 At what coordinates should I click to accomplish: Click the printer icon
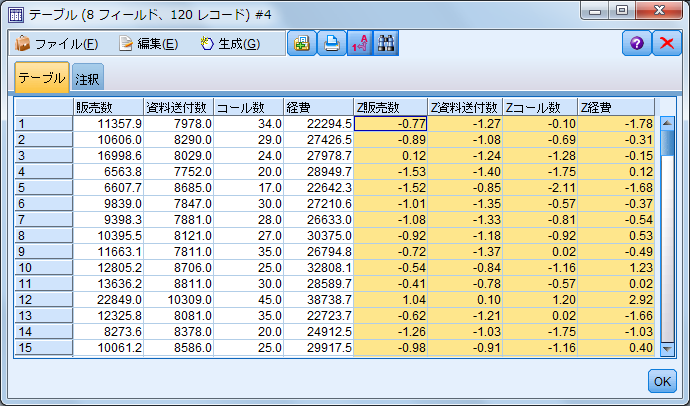331,43
